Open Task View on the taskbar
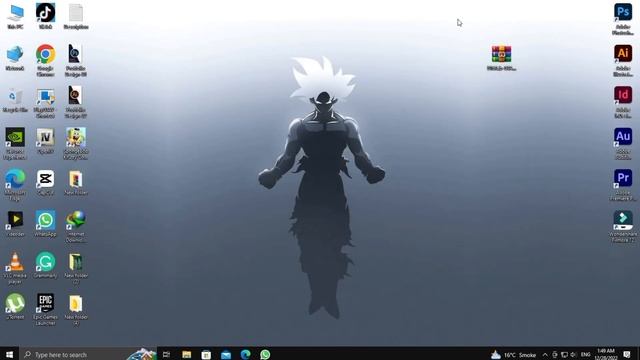The width and height of the screenshot is (640, 360). [166, 354]
